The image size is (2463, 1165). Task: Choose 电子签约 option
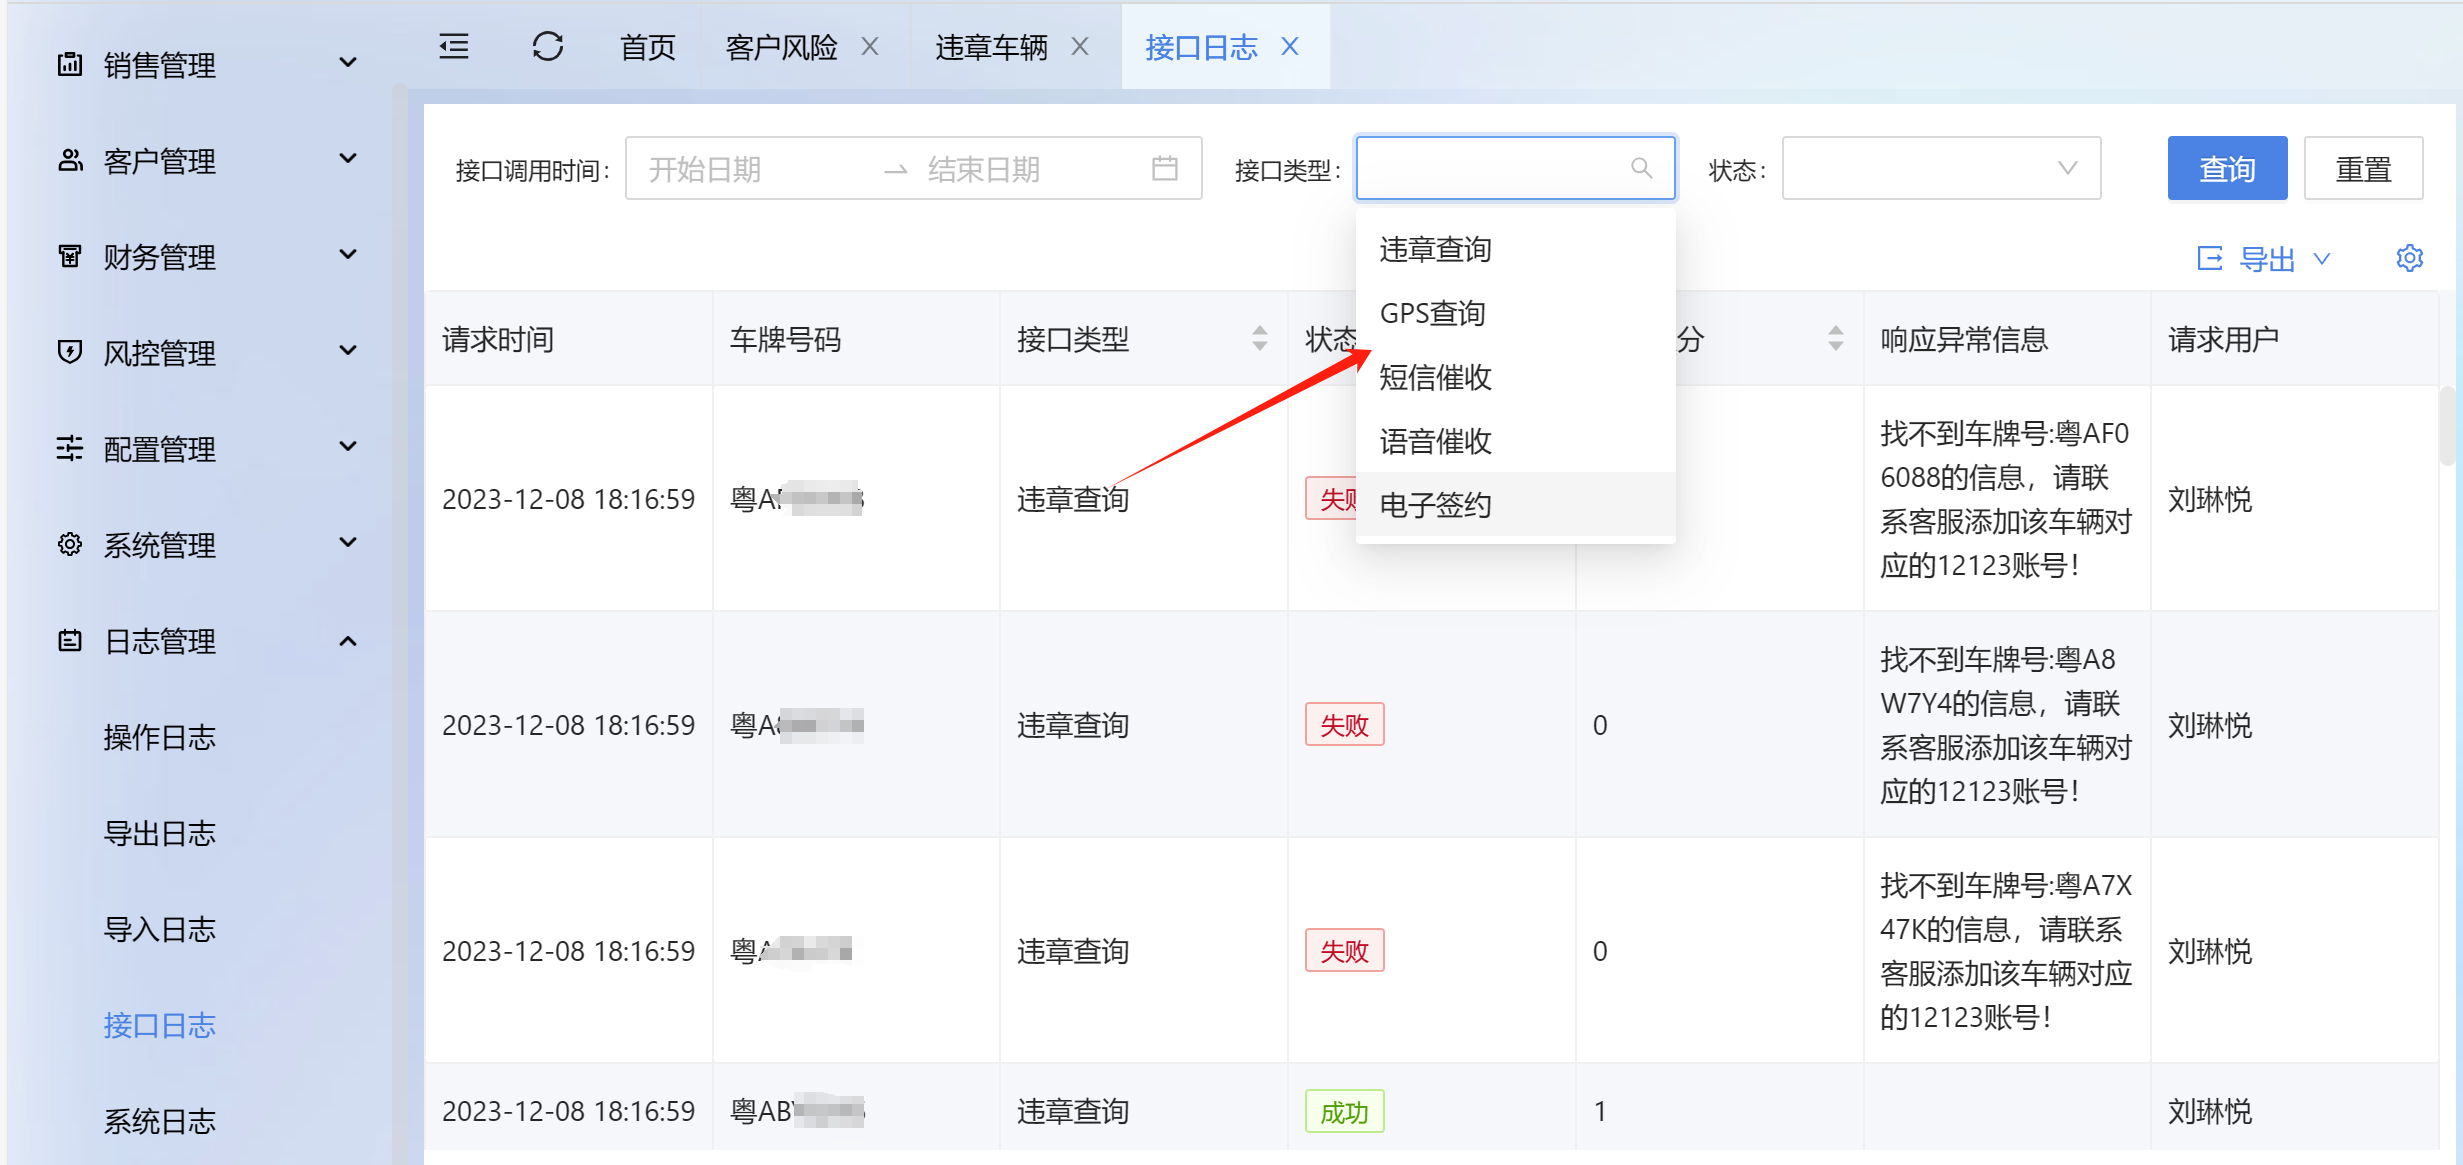point(1435,505)
